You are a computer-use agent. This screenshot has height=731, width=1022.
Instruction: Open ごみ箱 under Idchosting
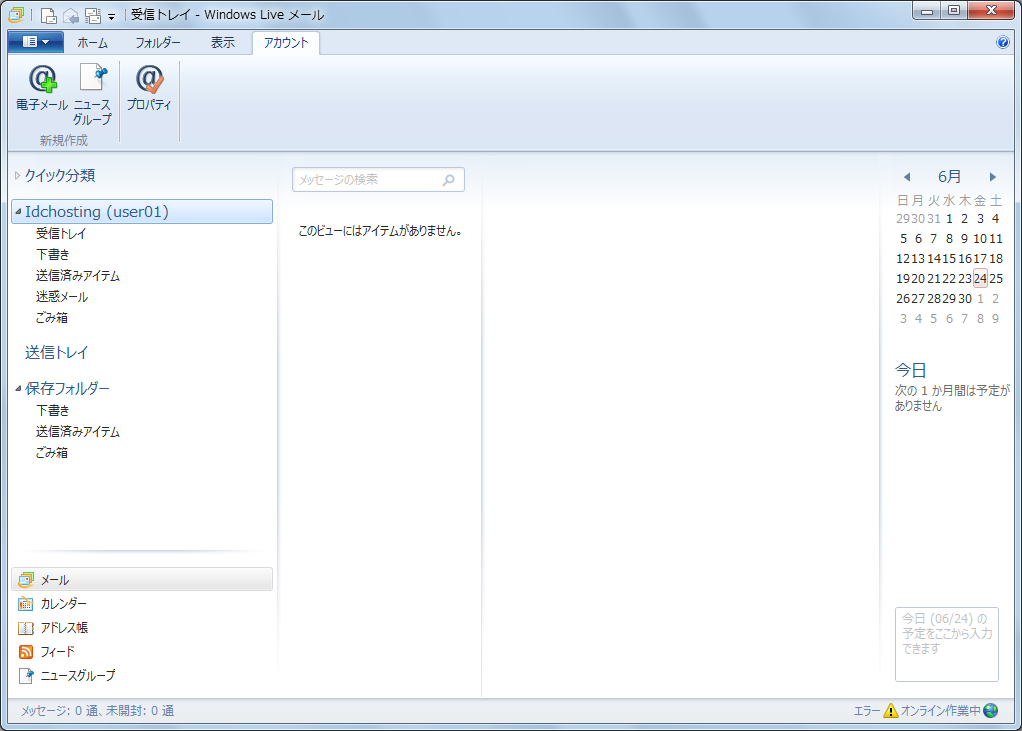pyautogui.click(x=51, y=317)
